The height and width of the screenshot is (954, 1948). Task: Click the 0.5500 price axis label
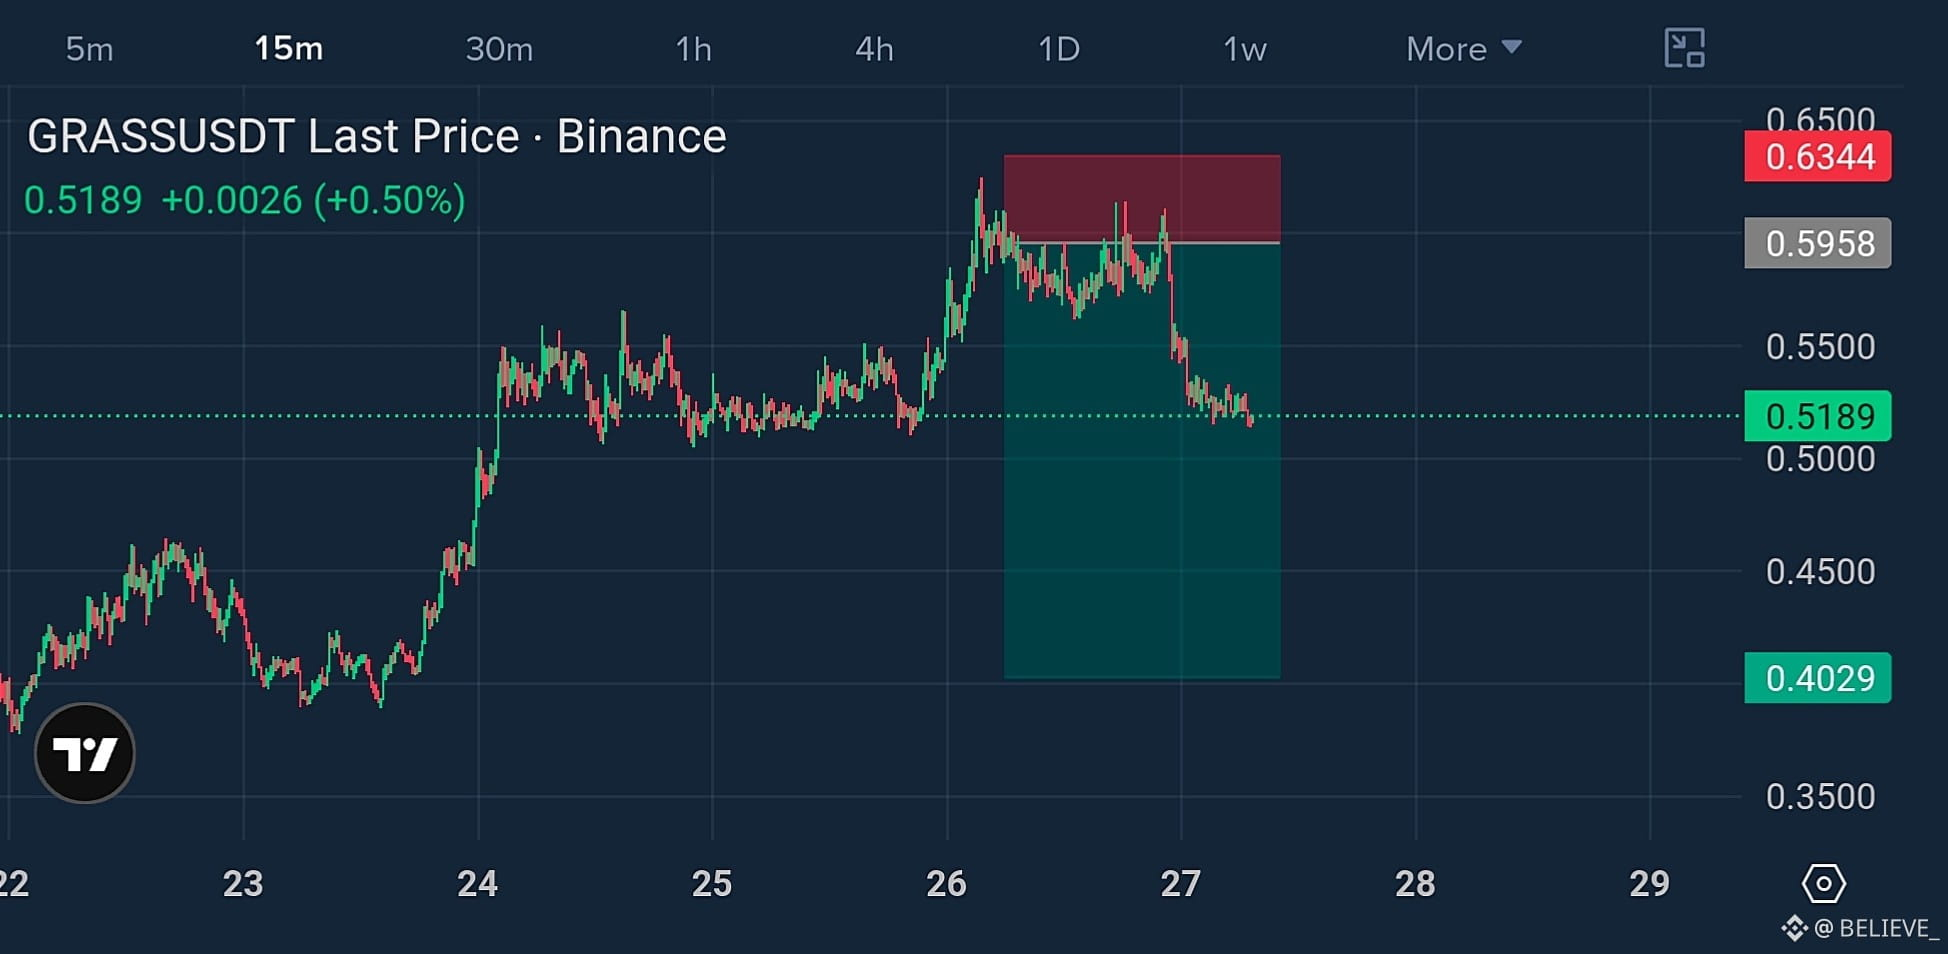[x=1820, y=347]
